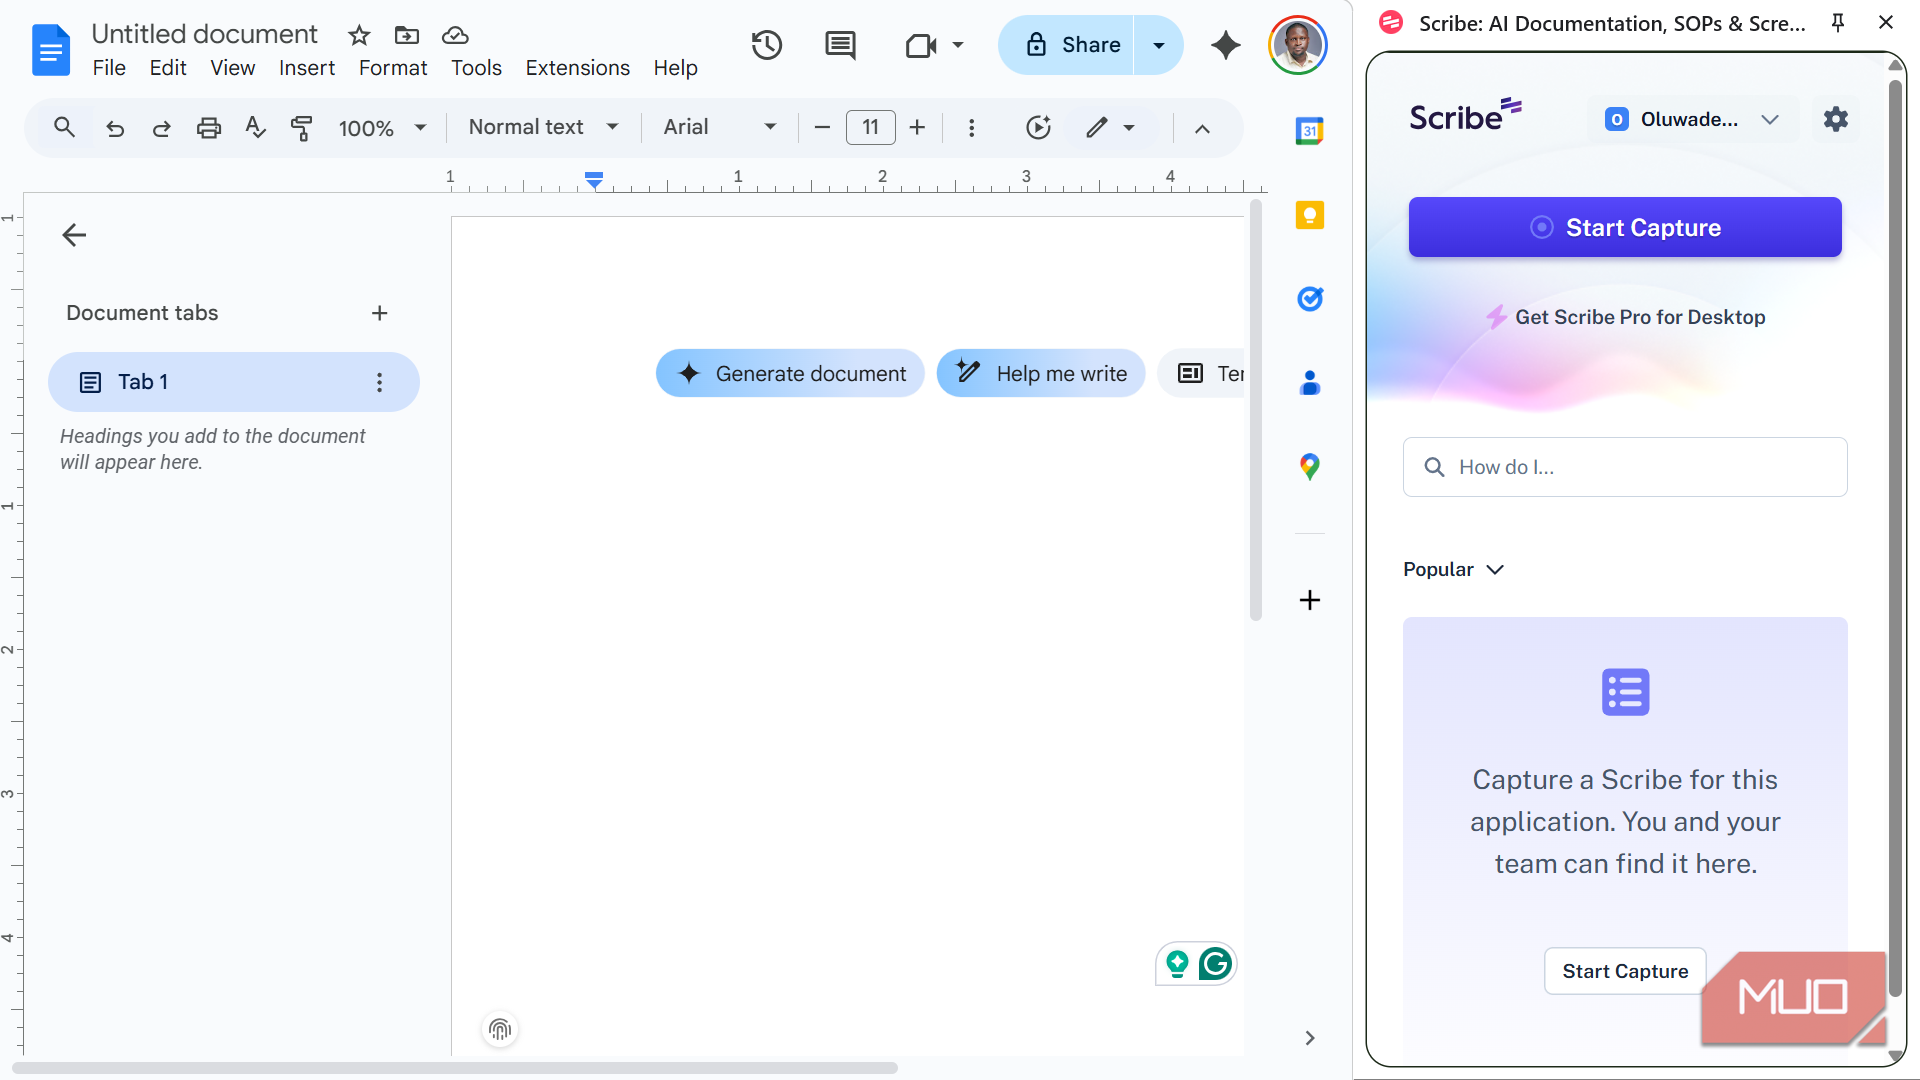Open Scribe settings gear

coord(1836,119)
